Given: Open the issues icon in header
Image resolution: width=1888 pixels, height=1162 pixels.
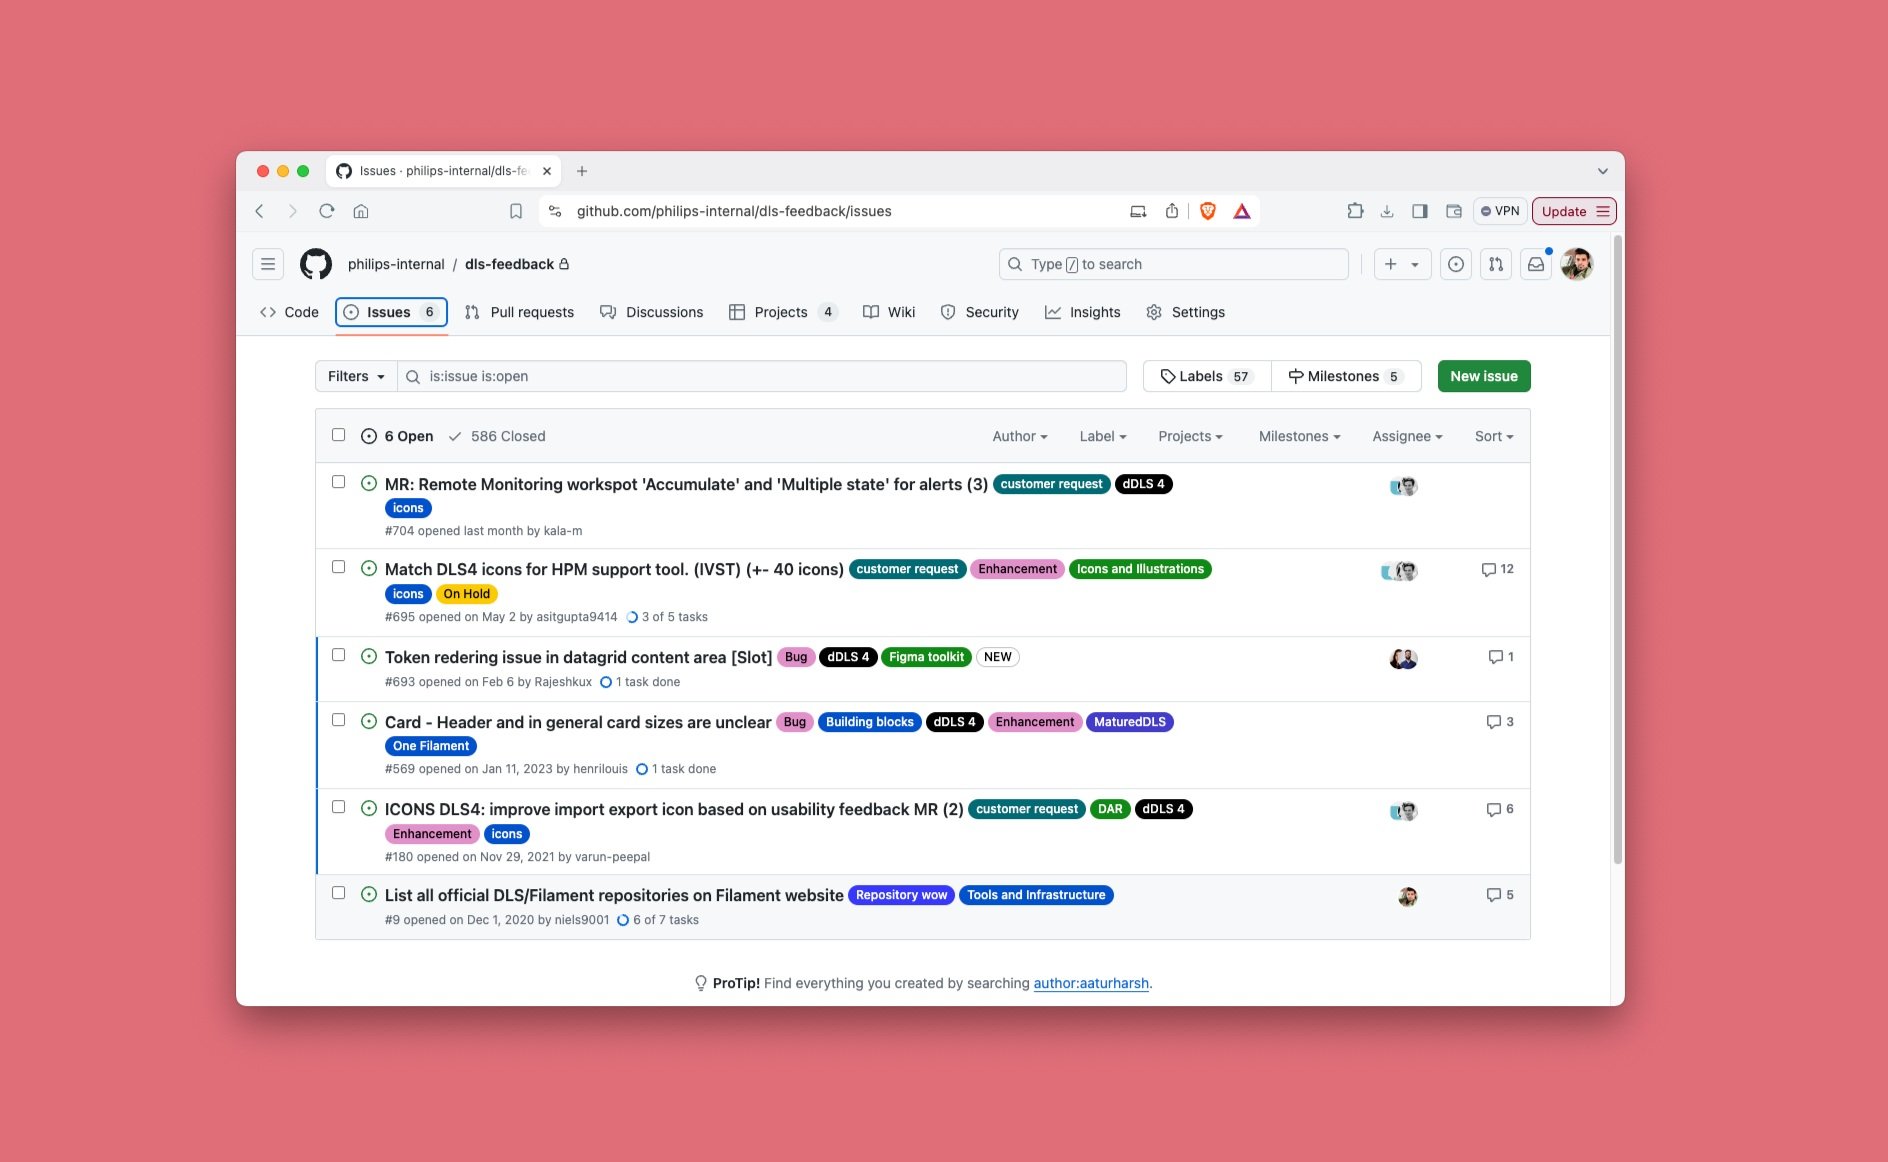Looking at the screenshot, I should [x=1456, y=264].
